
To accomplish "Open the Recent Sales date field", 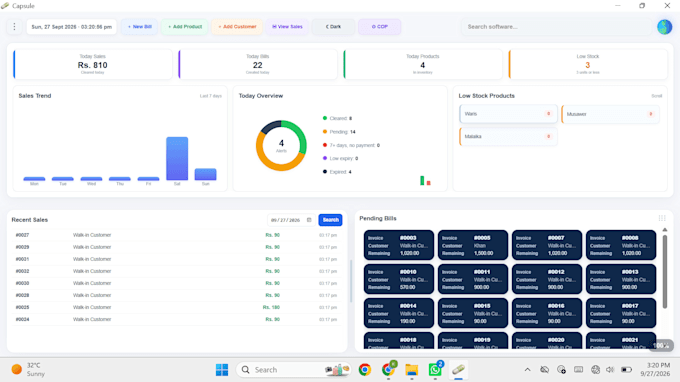I will tap(291, 220).
